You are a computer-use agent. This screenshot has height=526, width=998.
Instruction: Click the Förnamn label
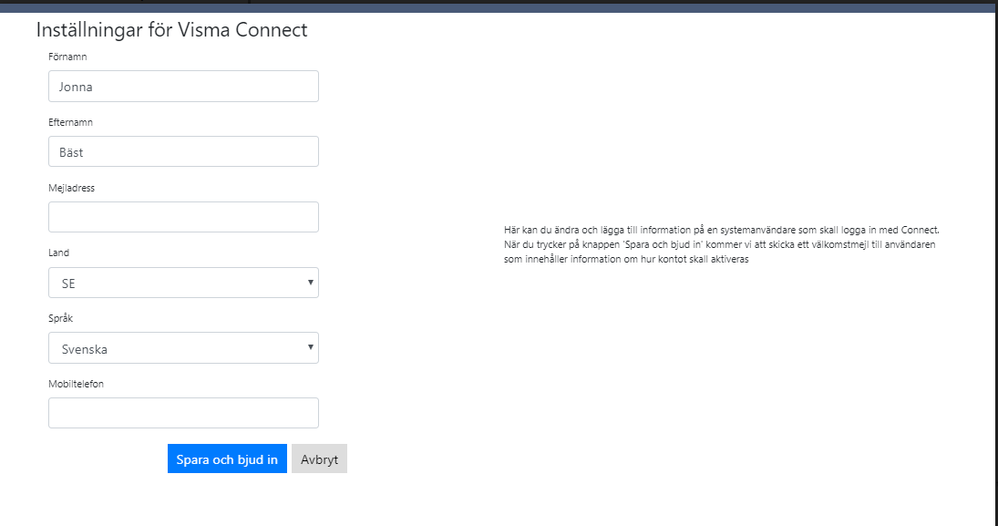pos(67,57)
